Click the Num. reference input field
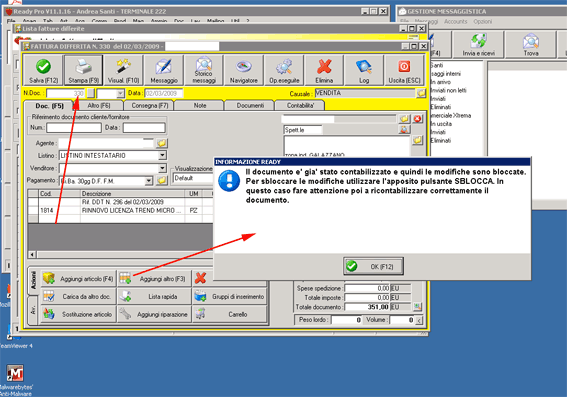Screen dimensions: 567x397 (x=74, y=128)
